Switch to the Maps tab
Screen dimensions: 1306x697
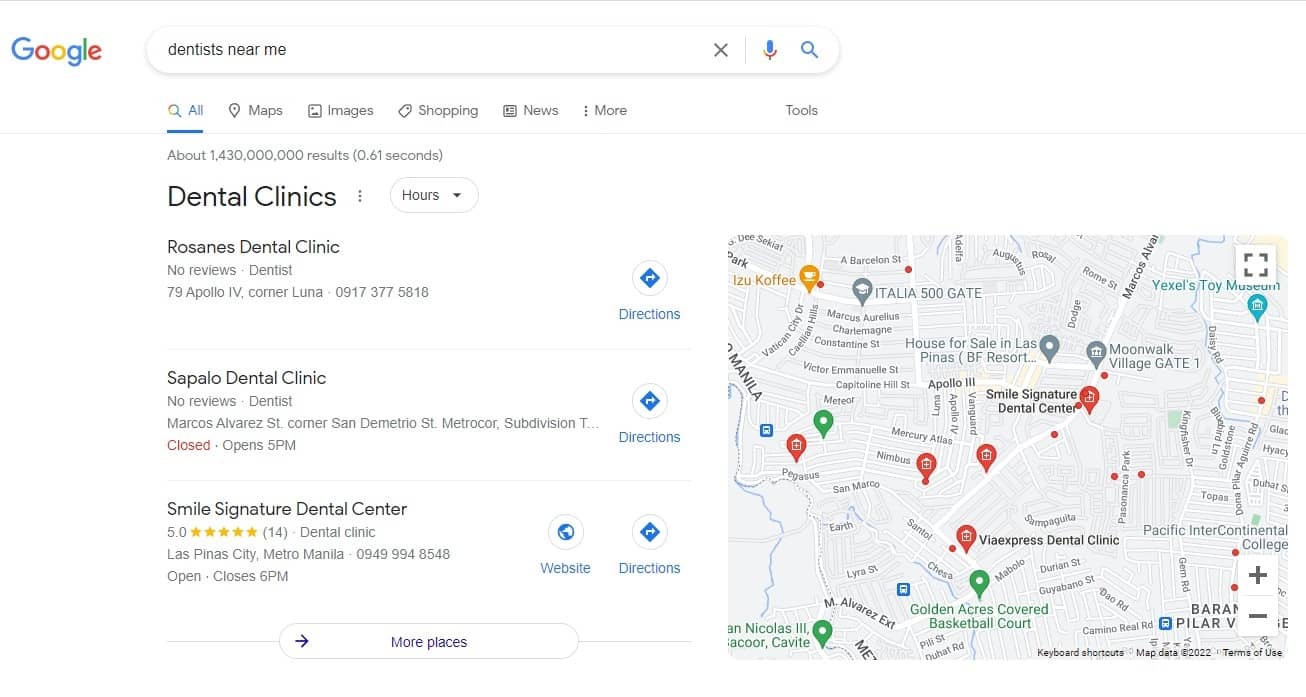(255, 111)
